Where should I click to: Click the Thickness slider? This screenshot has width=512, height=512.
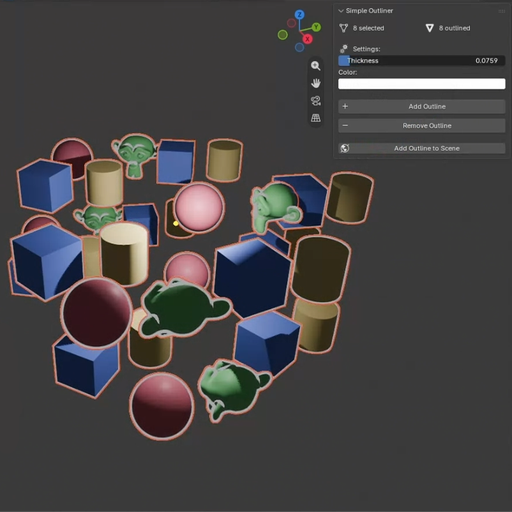click(x=422, y=61)
